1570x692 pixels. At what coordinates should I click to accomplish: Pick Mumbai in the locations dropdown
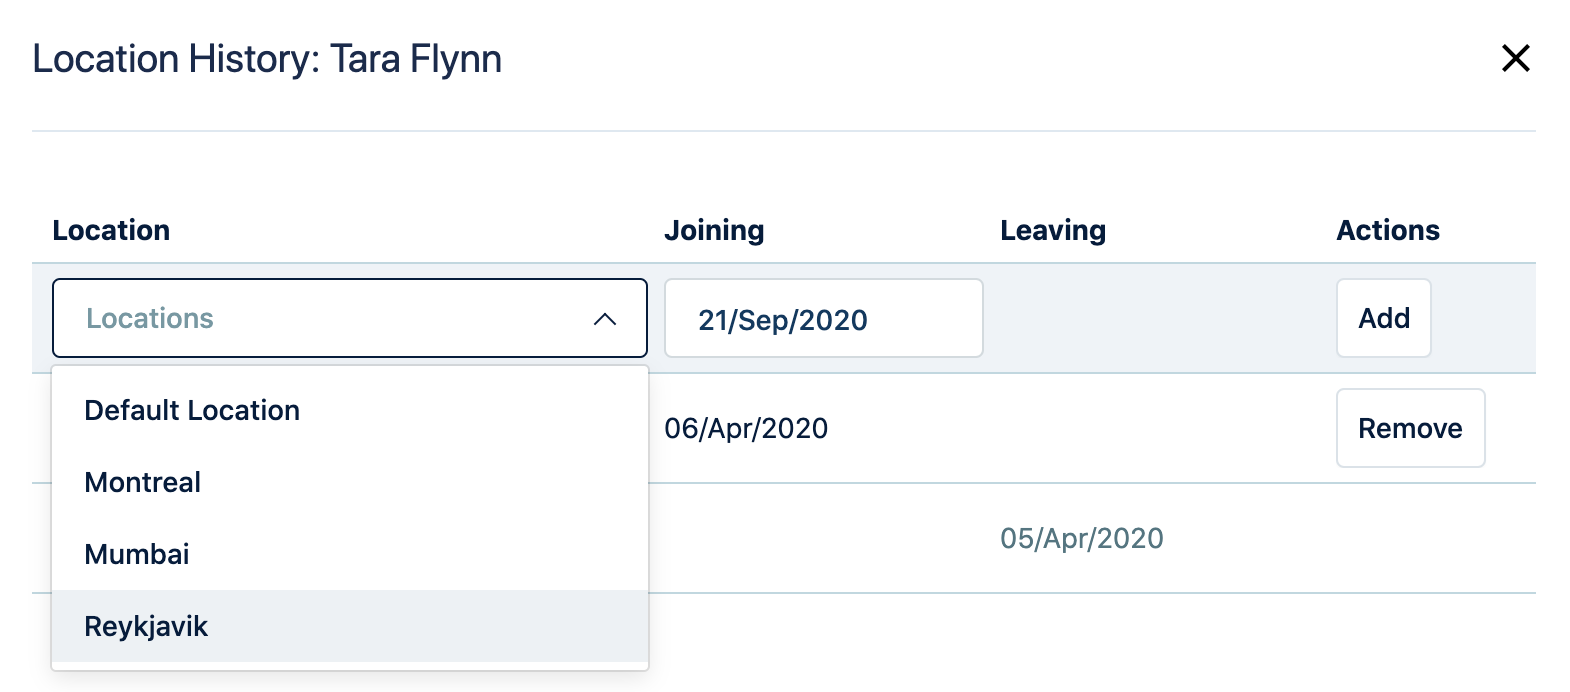coord(137,554)
